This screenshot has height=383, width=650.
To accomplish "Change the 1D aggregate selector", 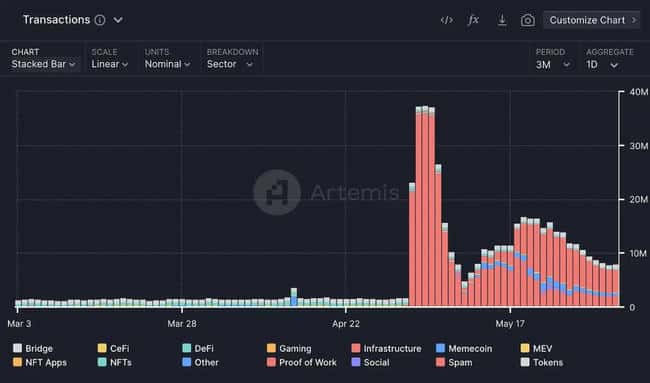I will [x=603, y=65].
